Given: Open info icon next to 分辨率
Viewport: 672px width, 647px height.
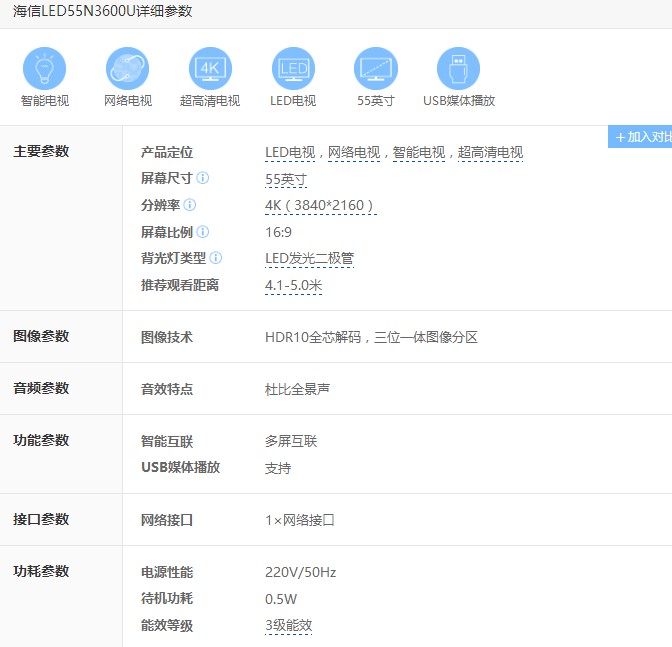Looking at the screenshot, I should coord(190,205).
